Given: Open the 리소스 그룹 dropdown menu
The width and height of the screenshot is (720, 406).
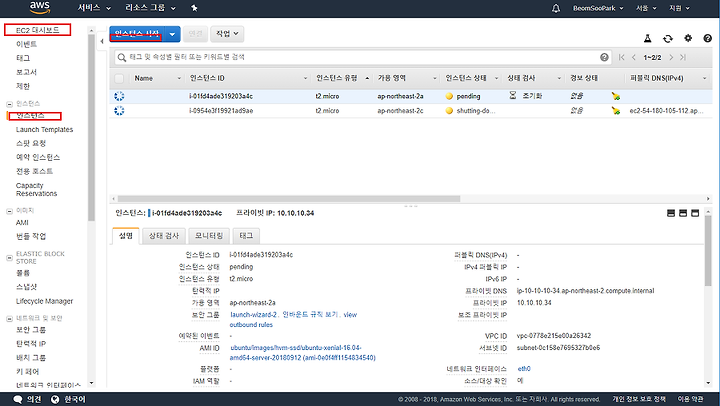Looking at the screenshot, I should 151,8.
